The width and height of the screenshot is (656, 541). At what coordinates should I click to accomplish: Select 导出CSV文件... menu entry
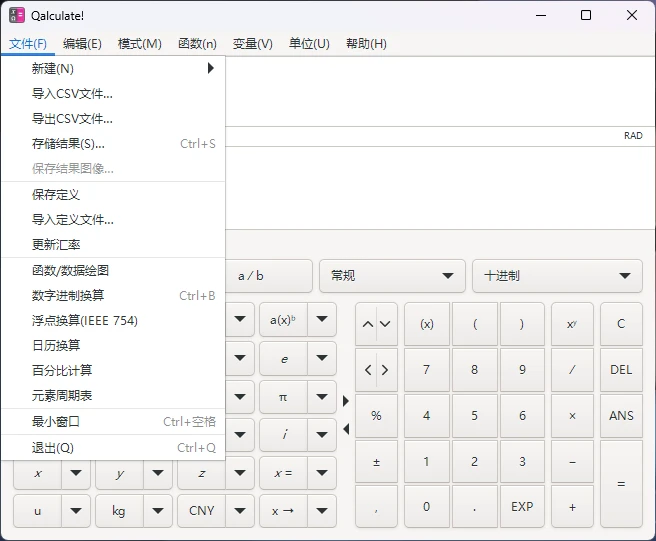(x=113, y=118)
